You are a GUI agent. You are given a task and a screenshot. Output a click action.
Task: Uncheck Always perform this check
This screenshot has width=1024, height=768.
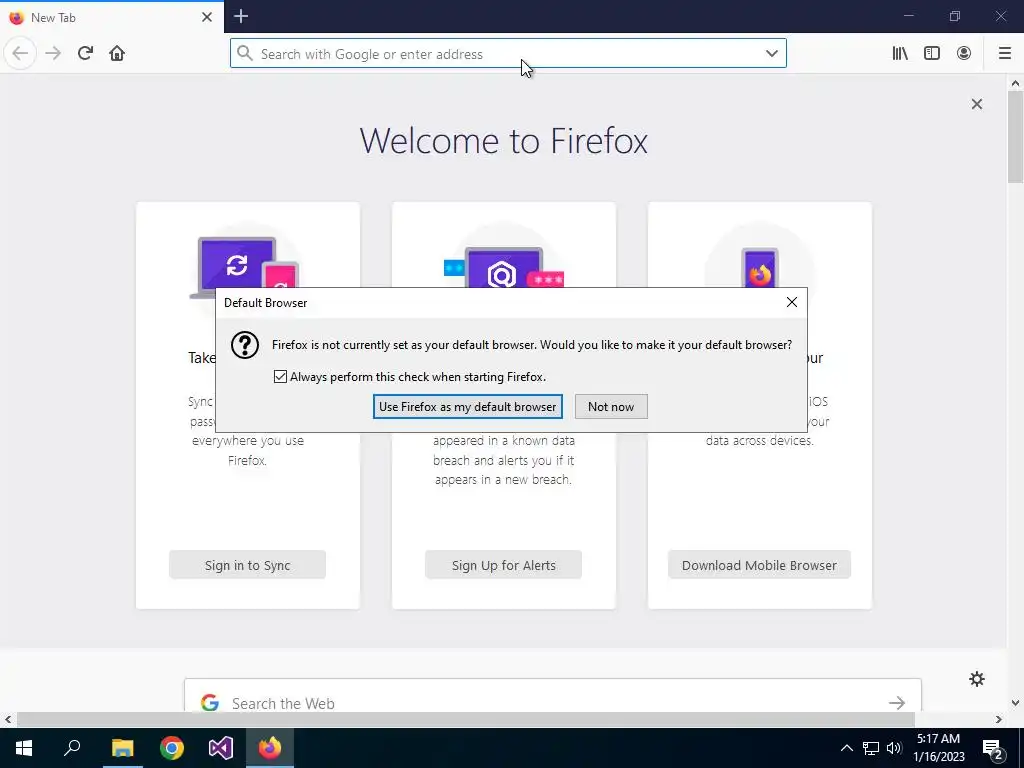coord(280,377)
